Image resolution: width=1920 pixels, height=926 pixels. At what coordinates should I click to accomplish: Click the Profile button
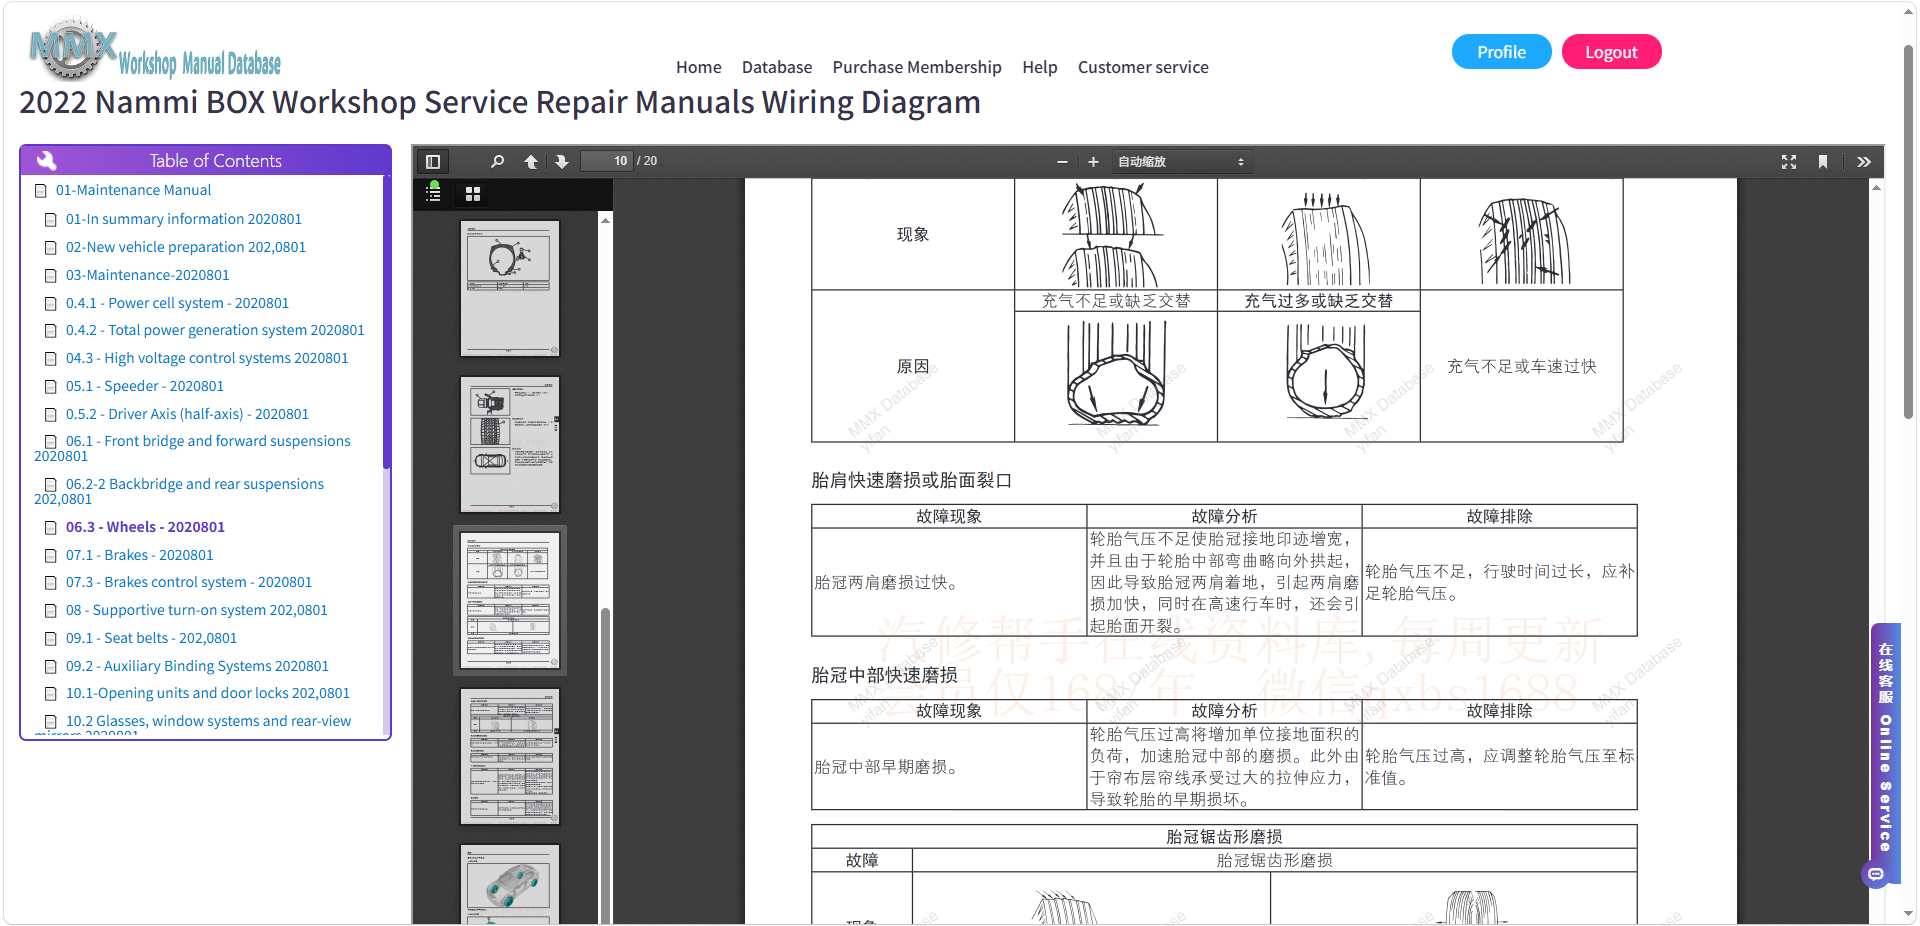pyautogui.click(x=1501, y=52)
